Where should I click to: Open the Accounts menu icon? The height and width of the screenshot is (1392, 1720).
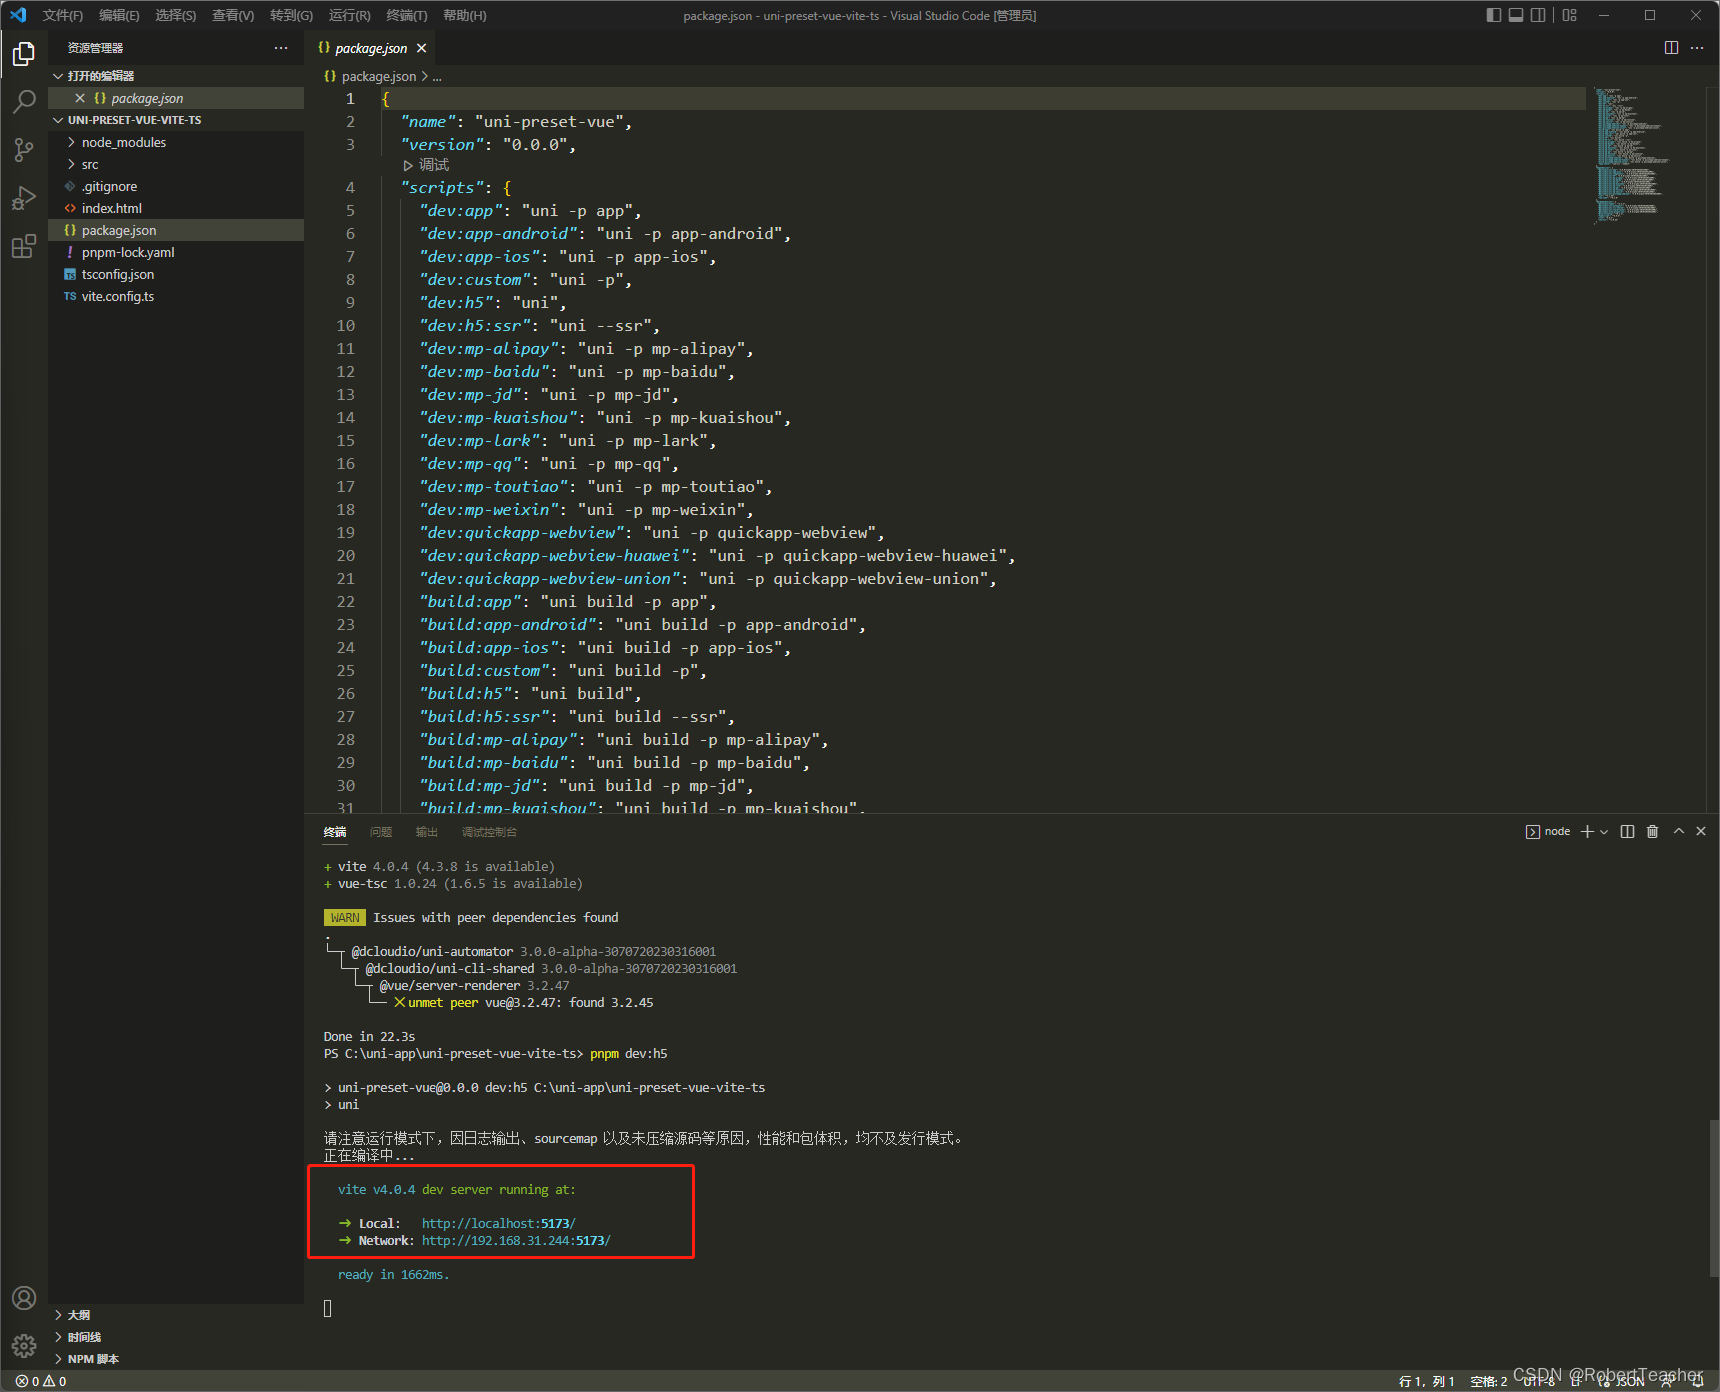pos(24,1298)
